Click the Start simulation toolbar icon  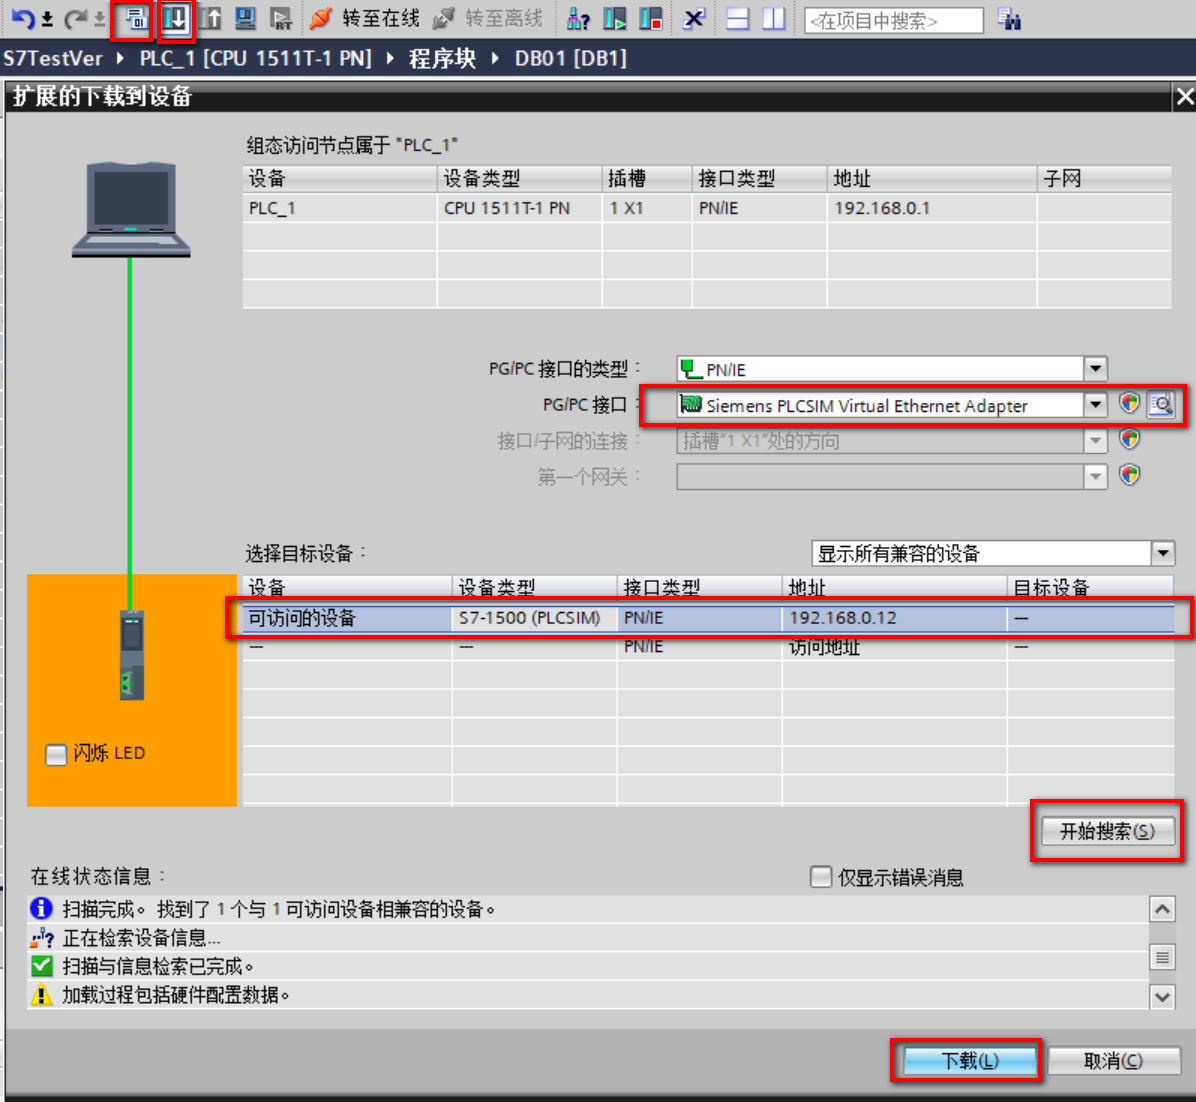246,19
